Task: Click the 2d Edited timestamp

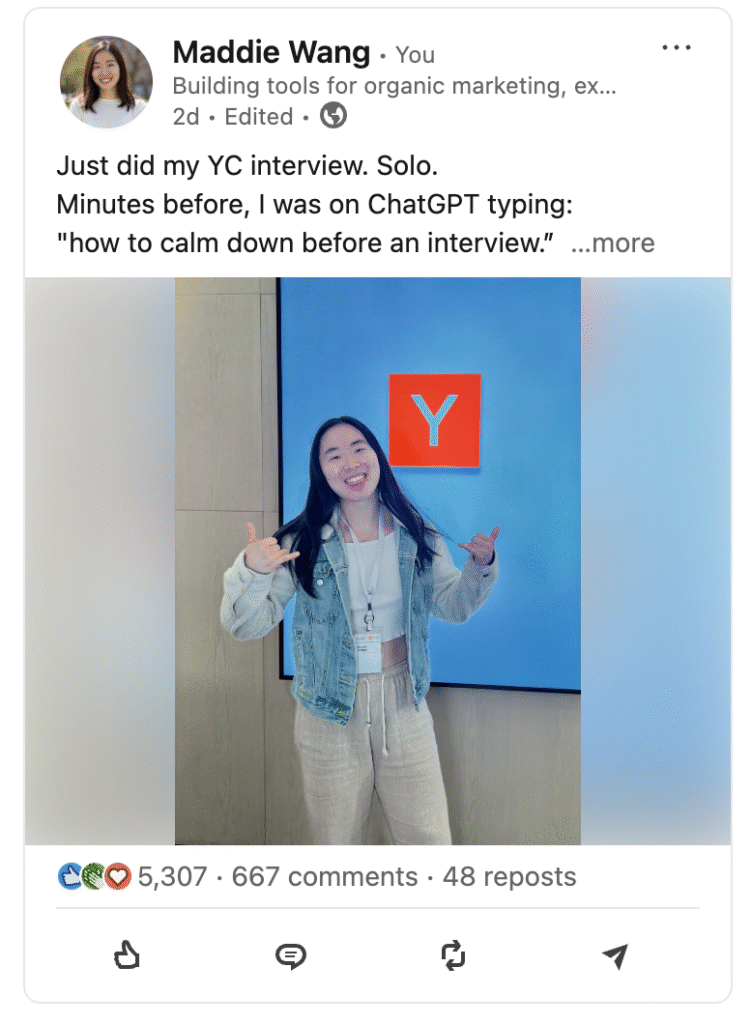Action: click(x=232, y=117)
